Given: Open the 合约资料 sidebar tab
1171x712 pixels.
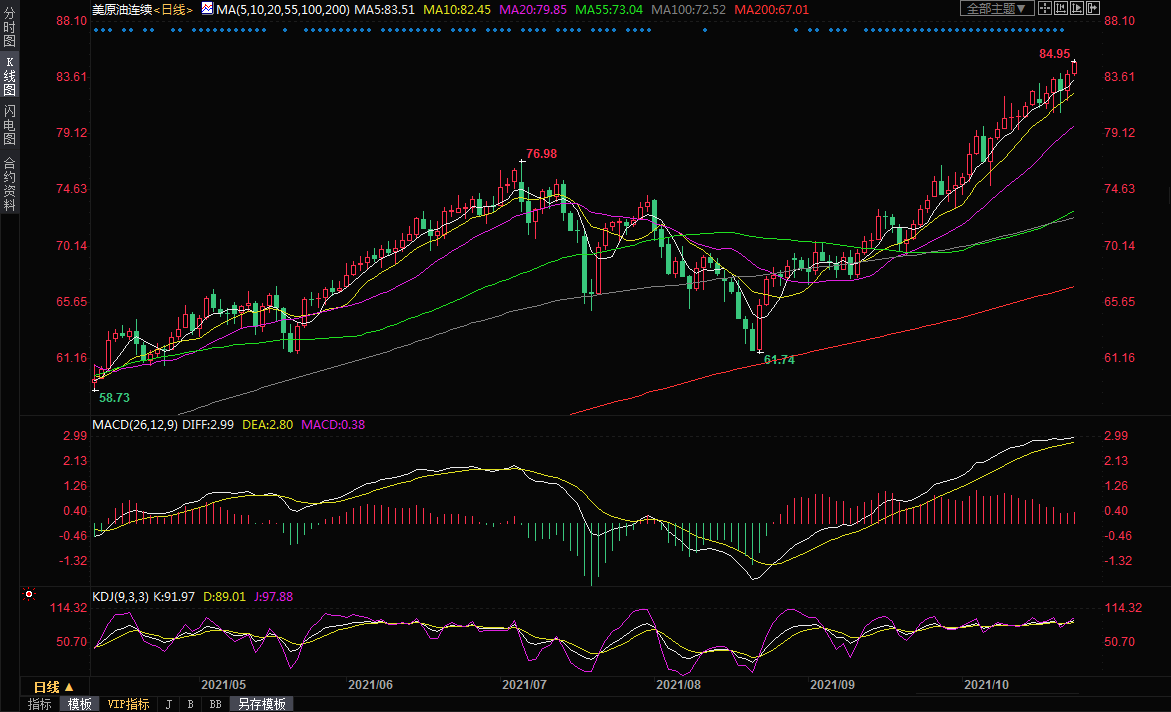Looking at the screenshot, I should click(x=9, y=183).
